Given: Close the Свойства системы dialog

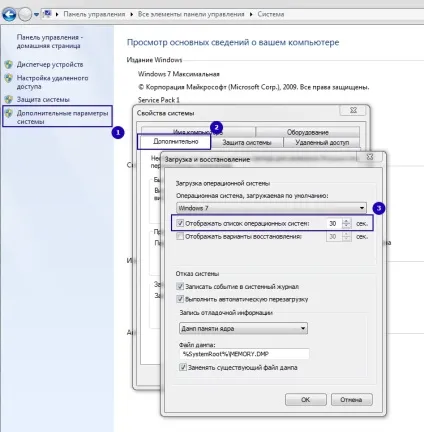Looking at the screenshot, I should pos(354,110).
